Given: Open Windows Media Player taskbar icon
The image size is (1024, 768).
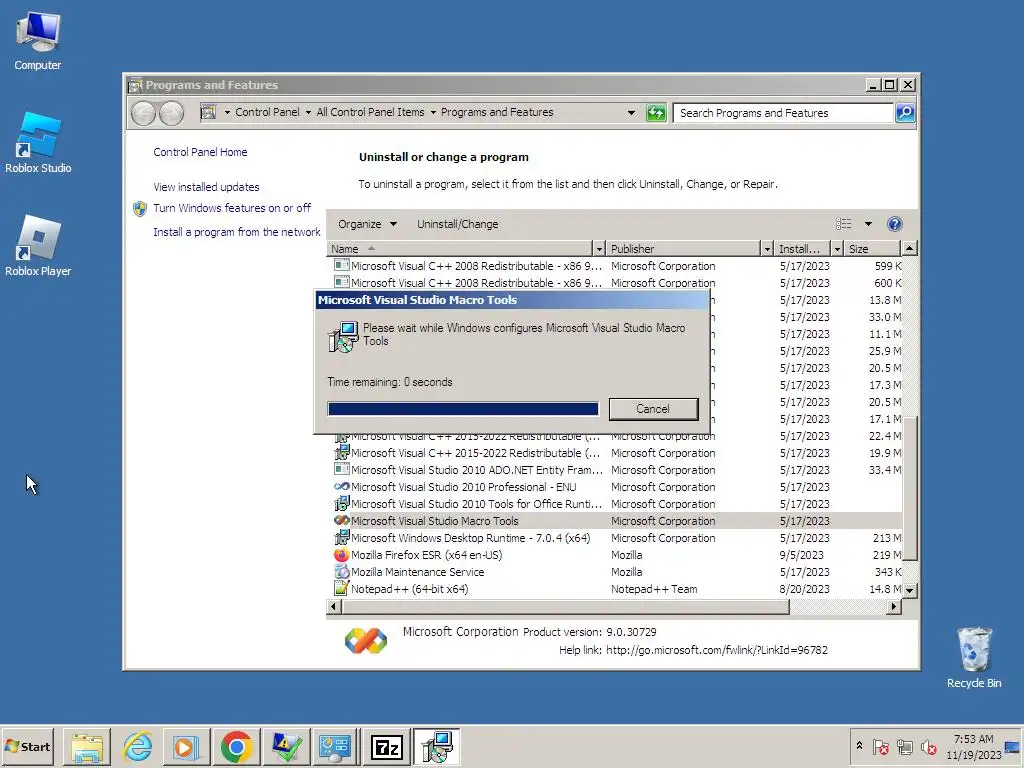Looking at the screenshot, I should point(187,746).
